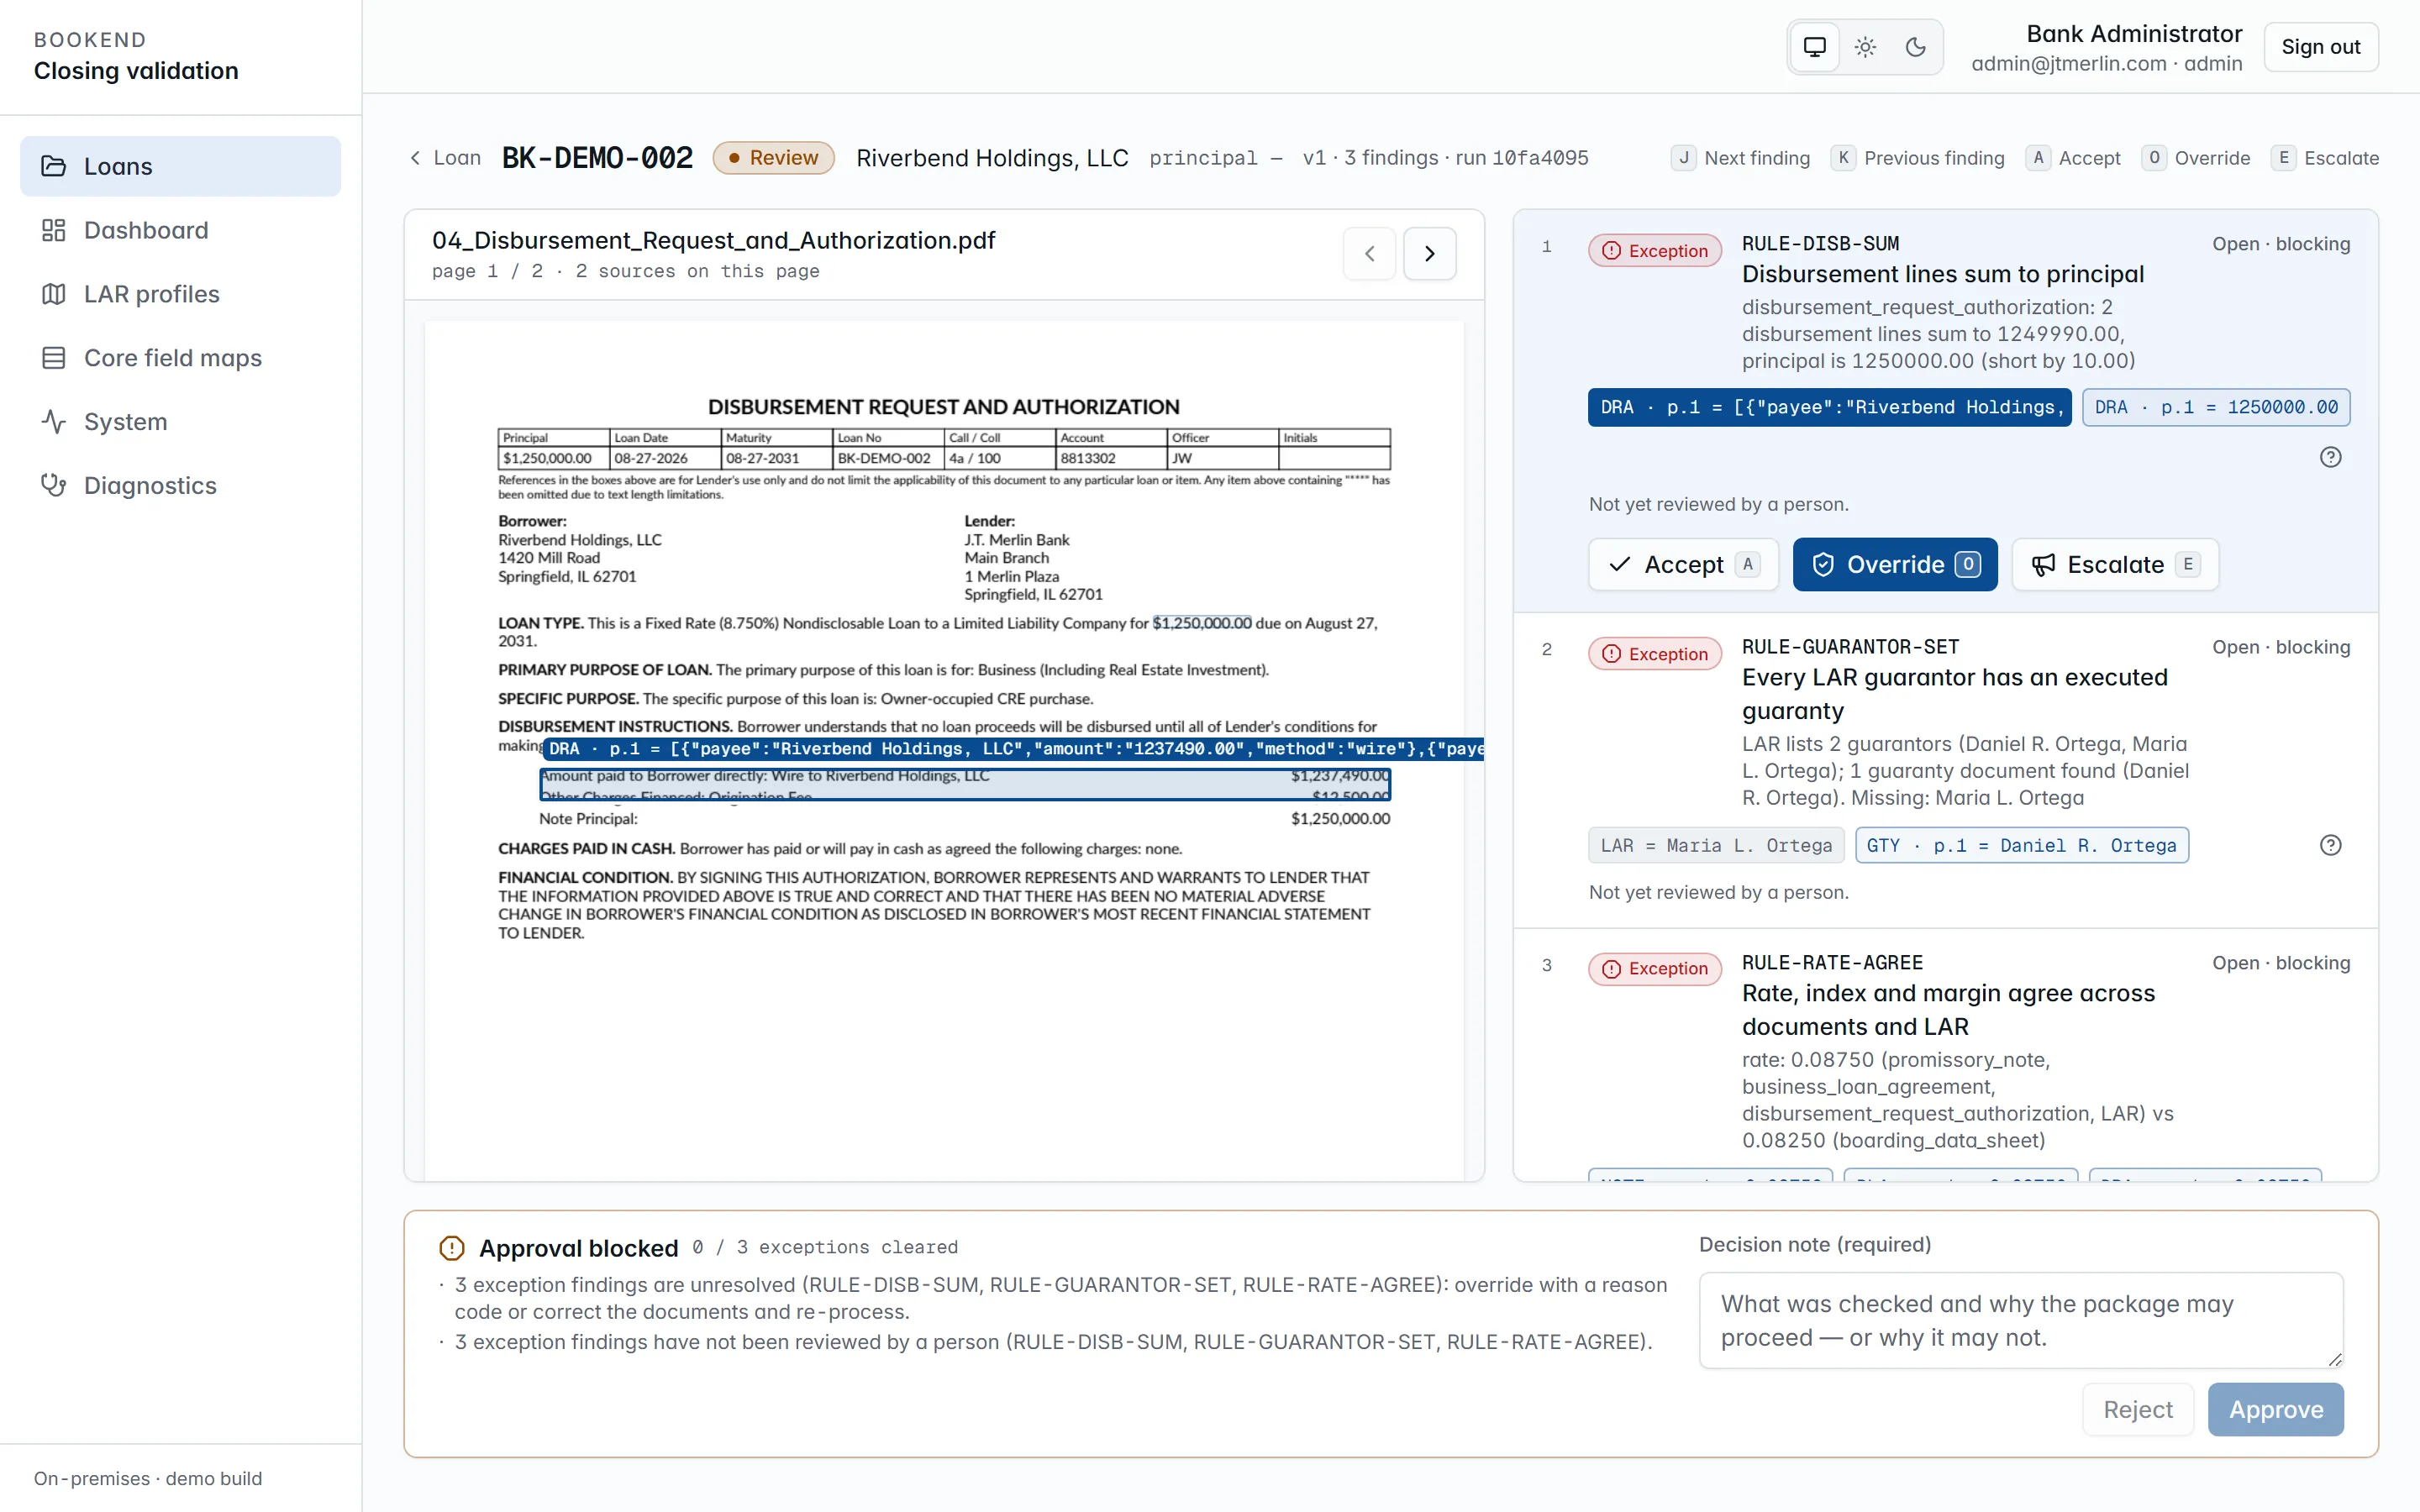Viewport: 2420px width, 1512px height.
Task: Click the Override shortcut hint in header
Action: coord(2196,158)
